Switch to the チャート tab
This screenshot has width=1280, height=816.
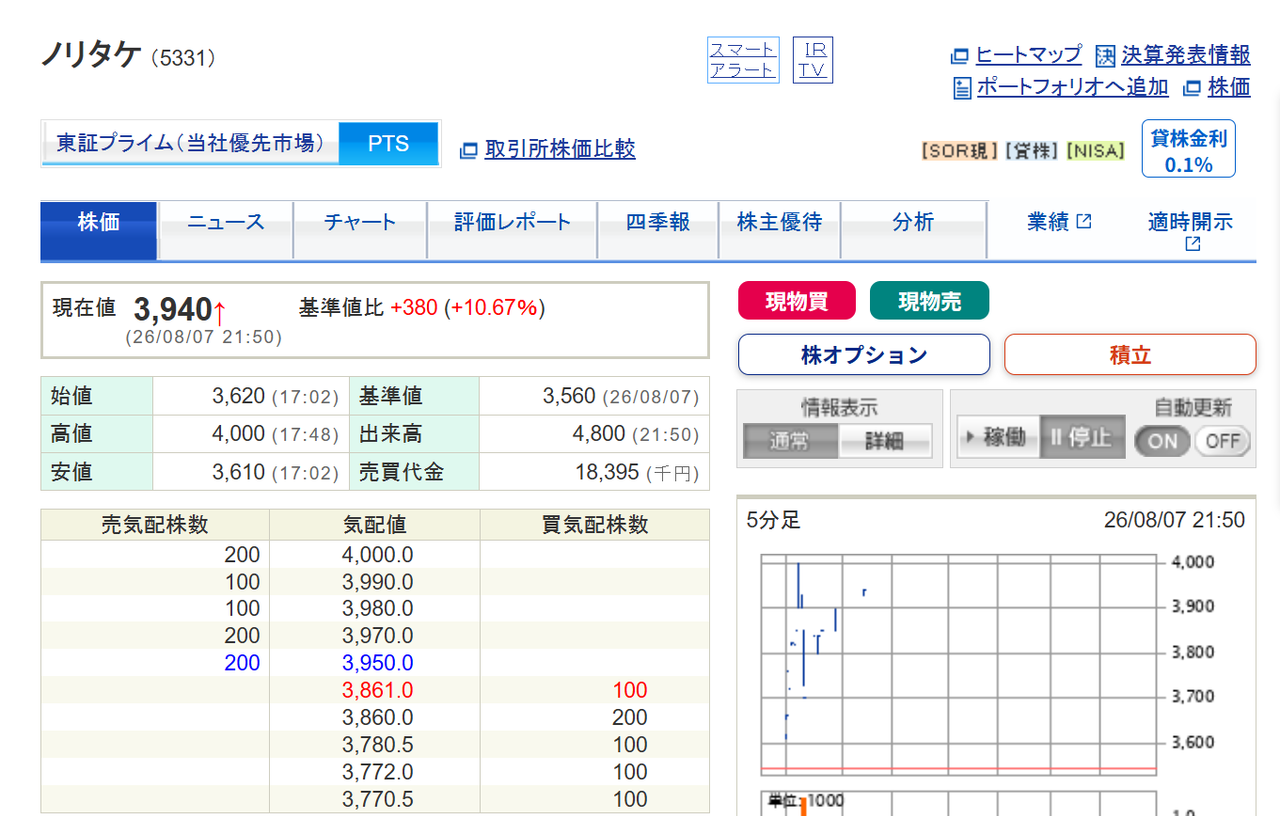360,230
